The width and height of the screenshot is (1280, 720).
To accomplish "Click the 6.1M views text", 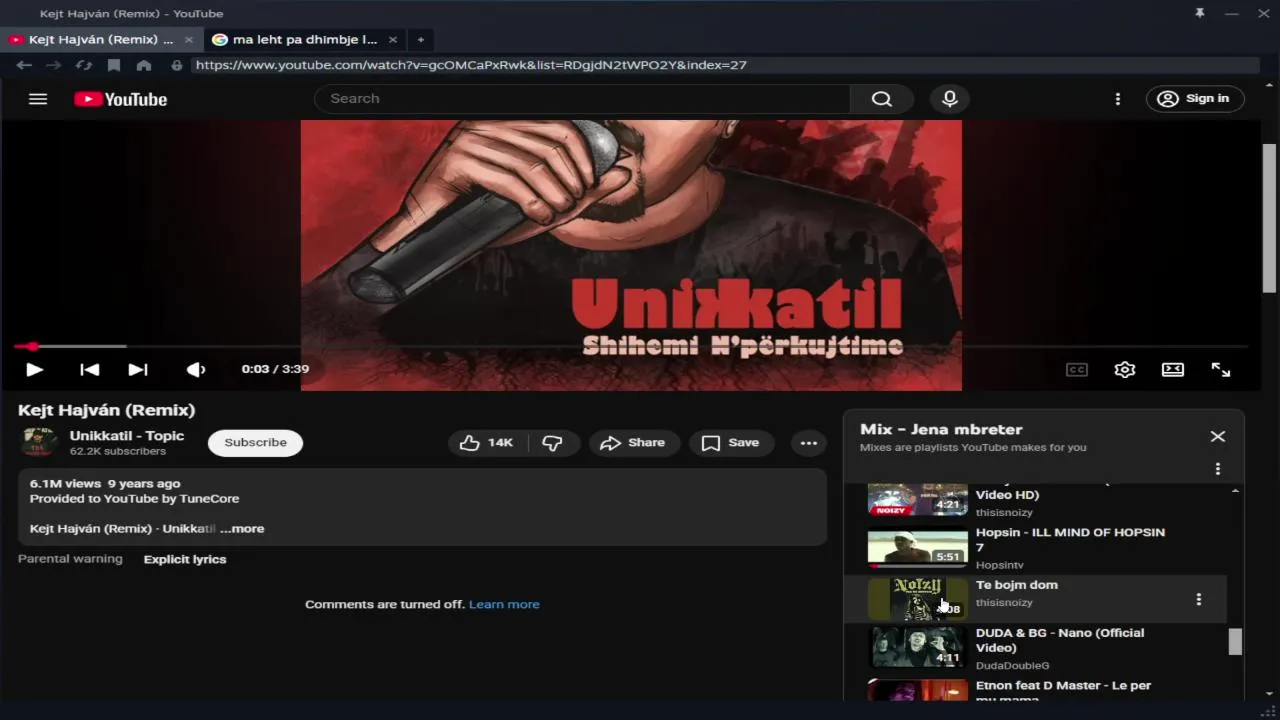I will click(65, 483).
